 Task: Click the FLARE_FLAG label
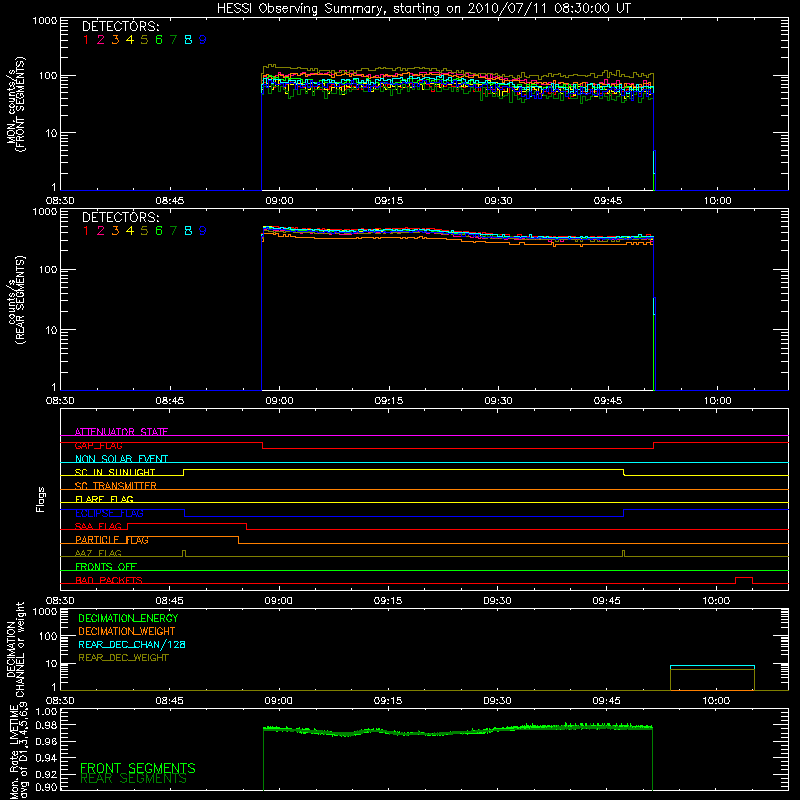104,499
